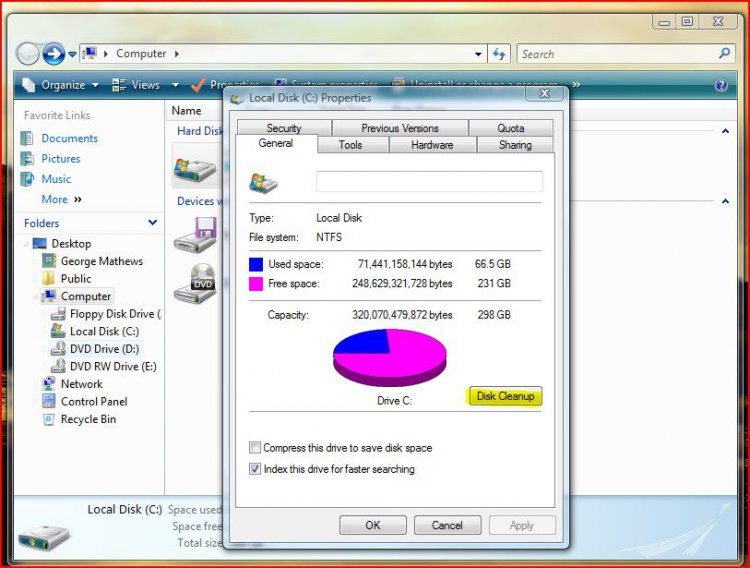Uncheck Index this drive for faster searching
750x568 pixels.
(255, 469)
